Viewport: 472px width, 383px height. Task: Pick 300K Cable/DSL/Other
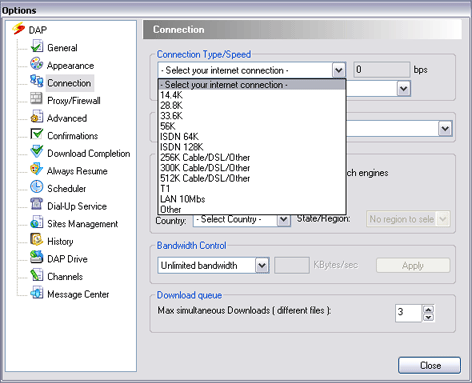click(252, 168)
